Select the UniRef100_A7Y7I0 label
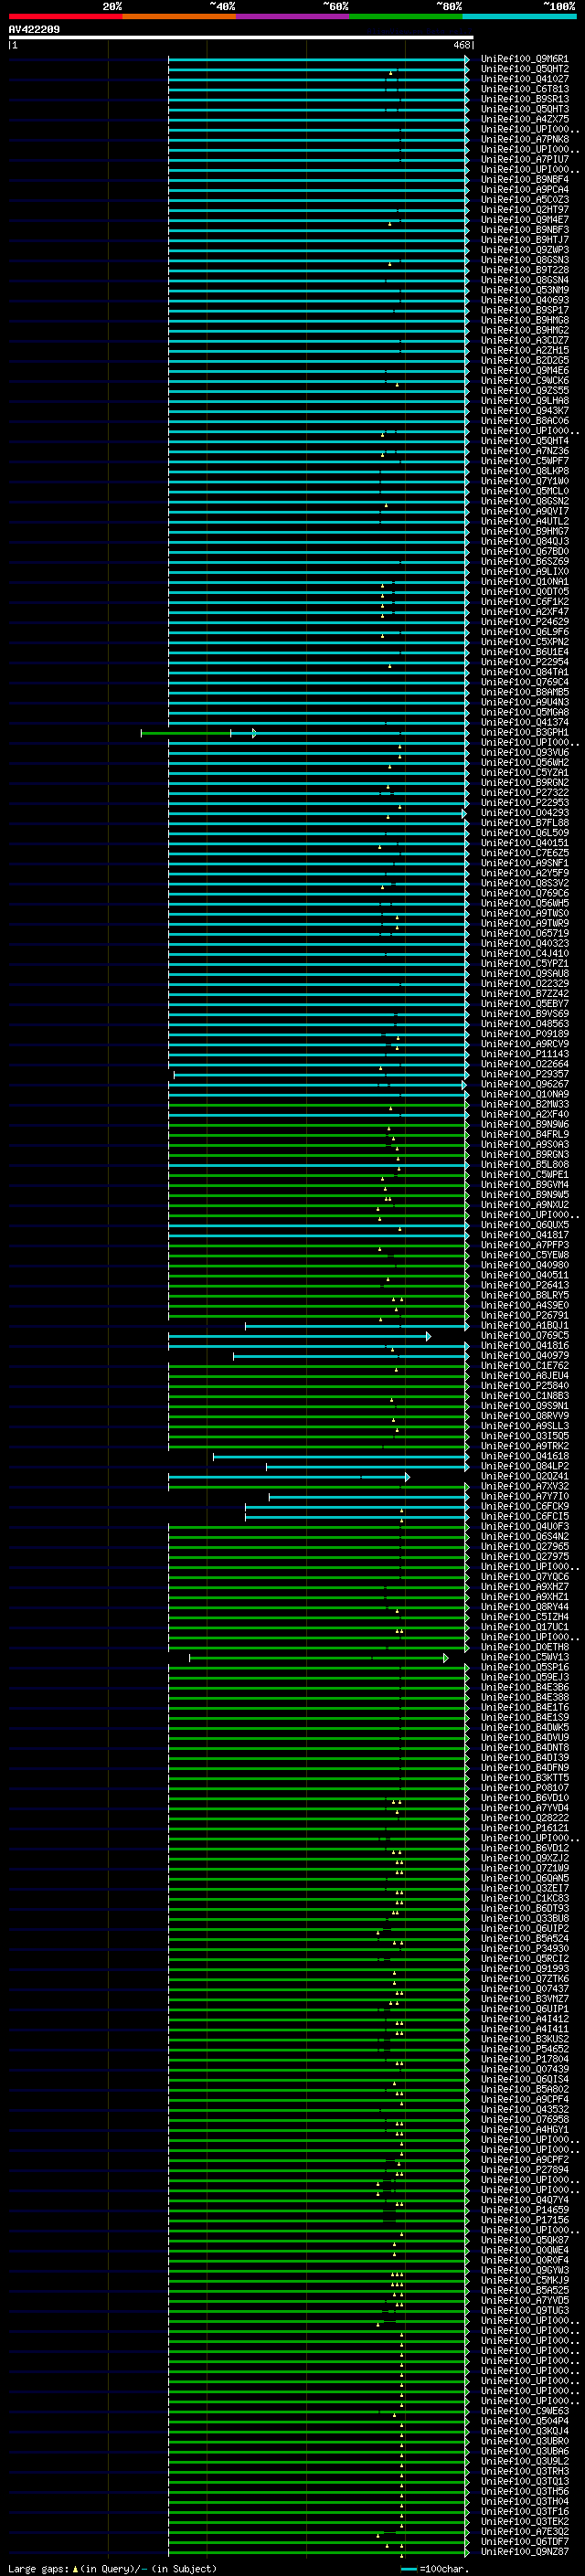585x2576 pixels. pyautogui.click(x=525, y=1496)
